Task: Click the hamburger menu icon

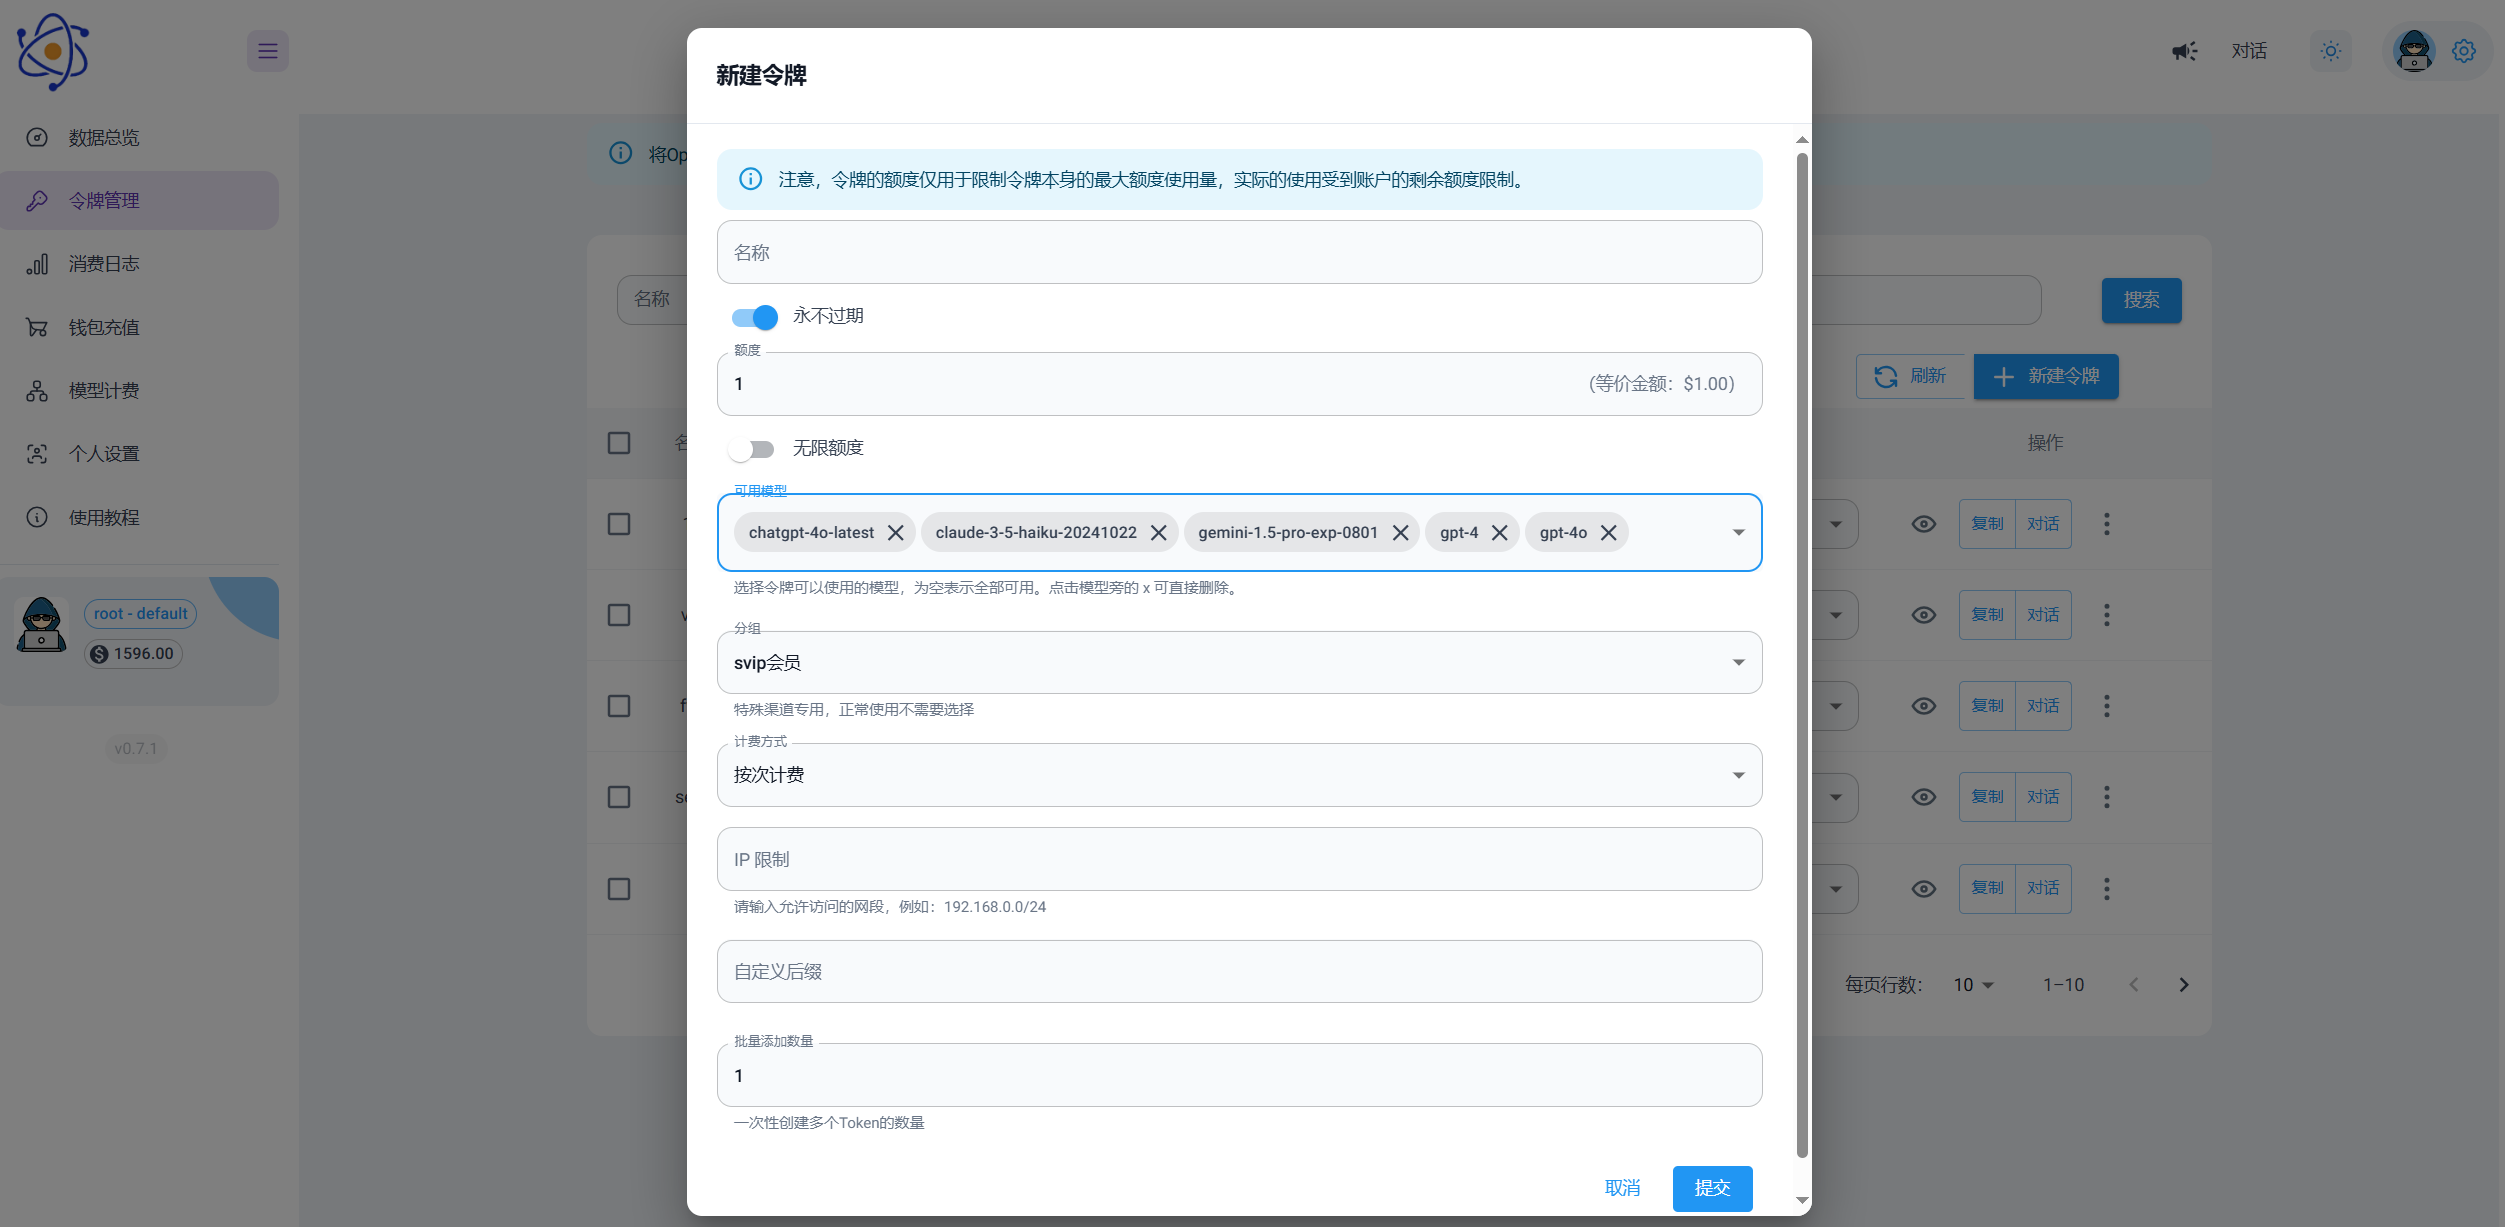Action: [x=267, y=51]
